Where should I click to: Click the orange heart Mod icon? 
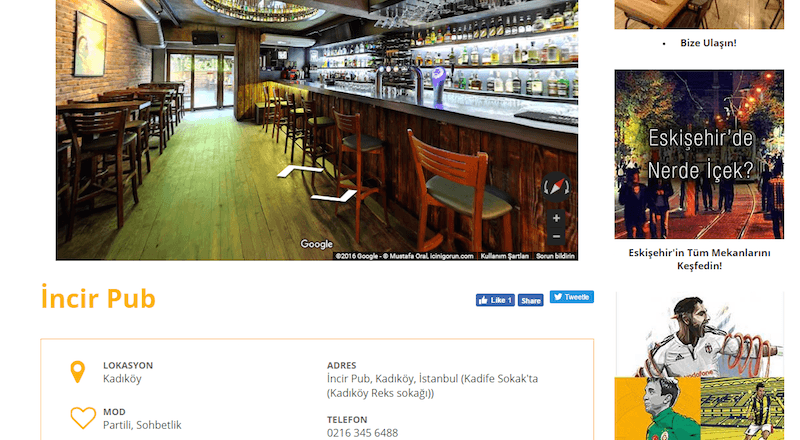tap(83, 418)
